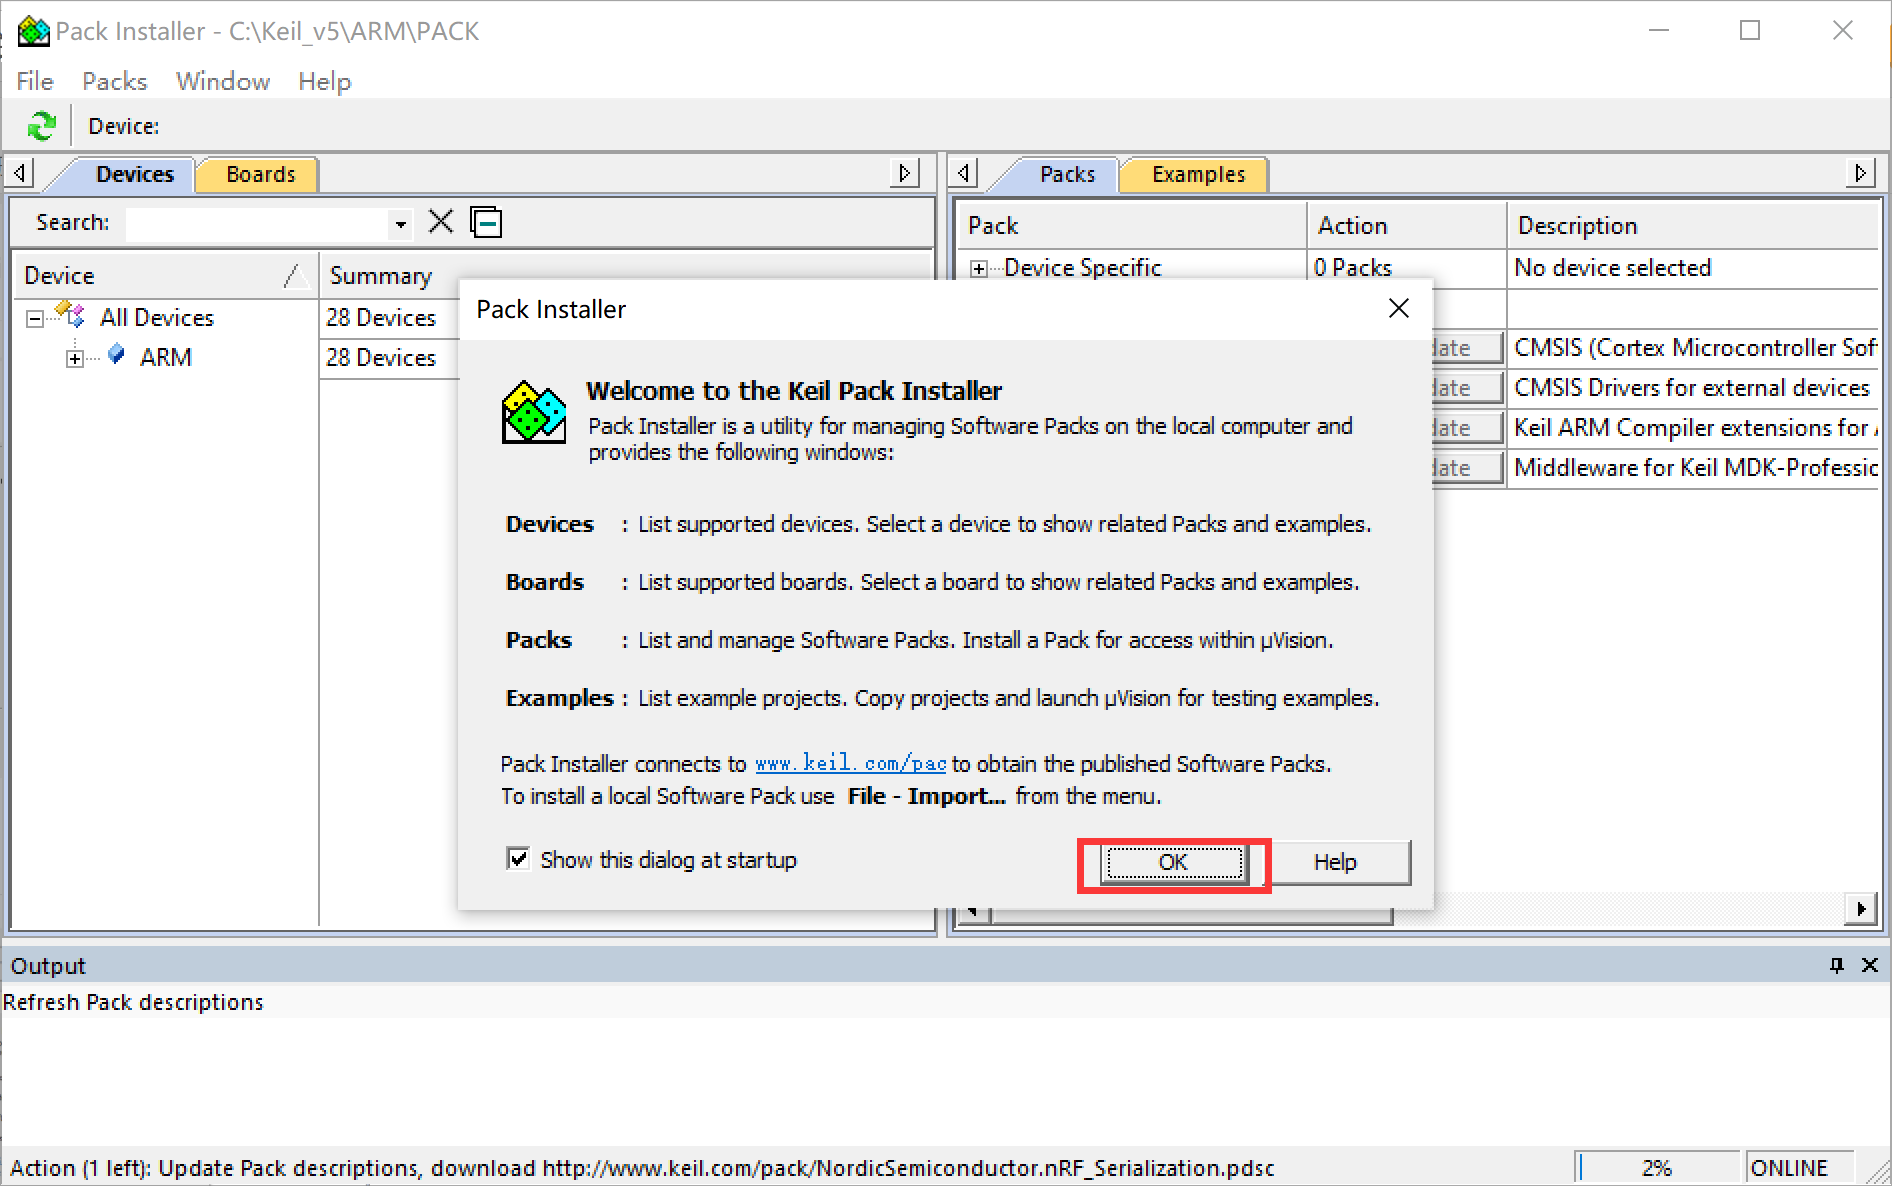Image resolution: width=1892 pixels, height=1186 pixels.
Task: Expand the ARM device node
Action: point(75,358)
